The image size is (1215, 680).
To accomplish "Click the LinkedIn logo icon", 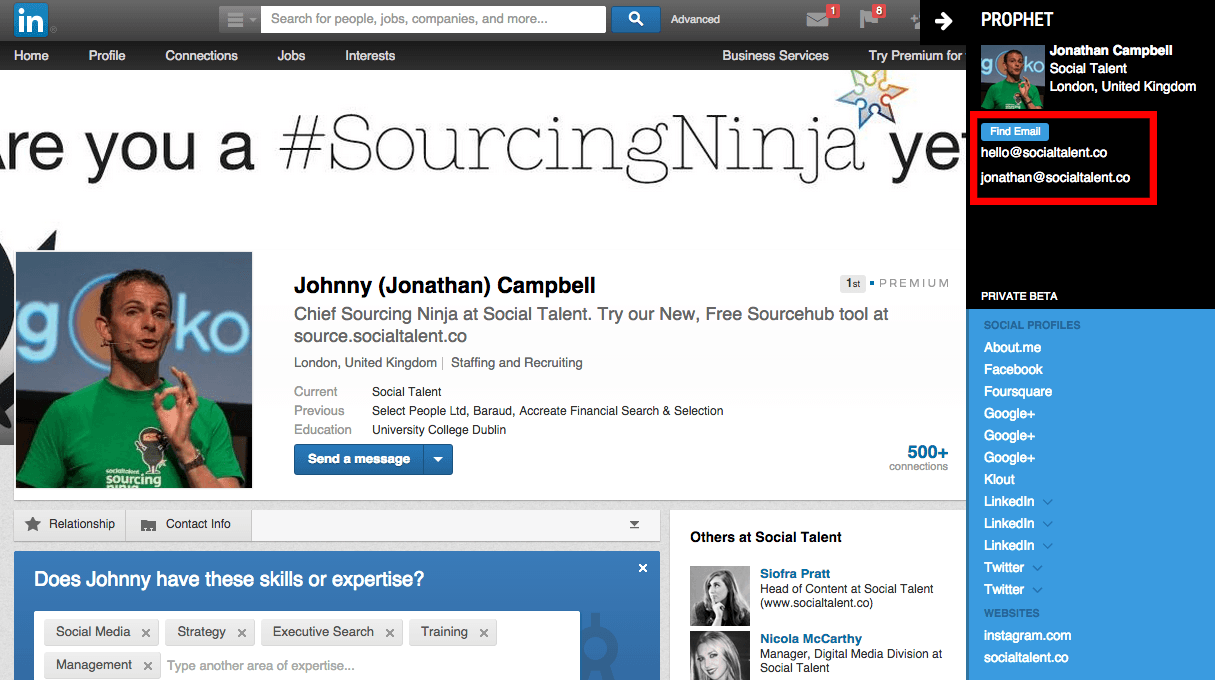I will click(30, 19).
